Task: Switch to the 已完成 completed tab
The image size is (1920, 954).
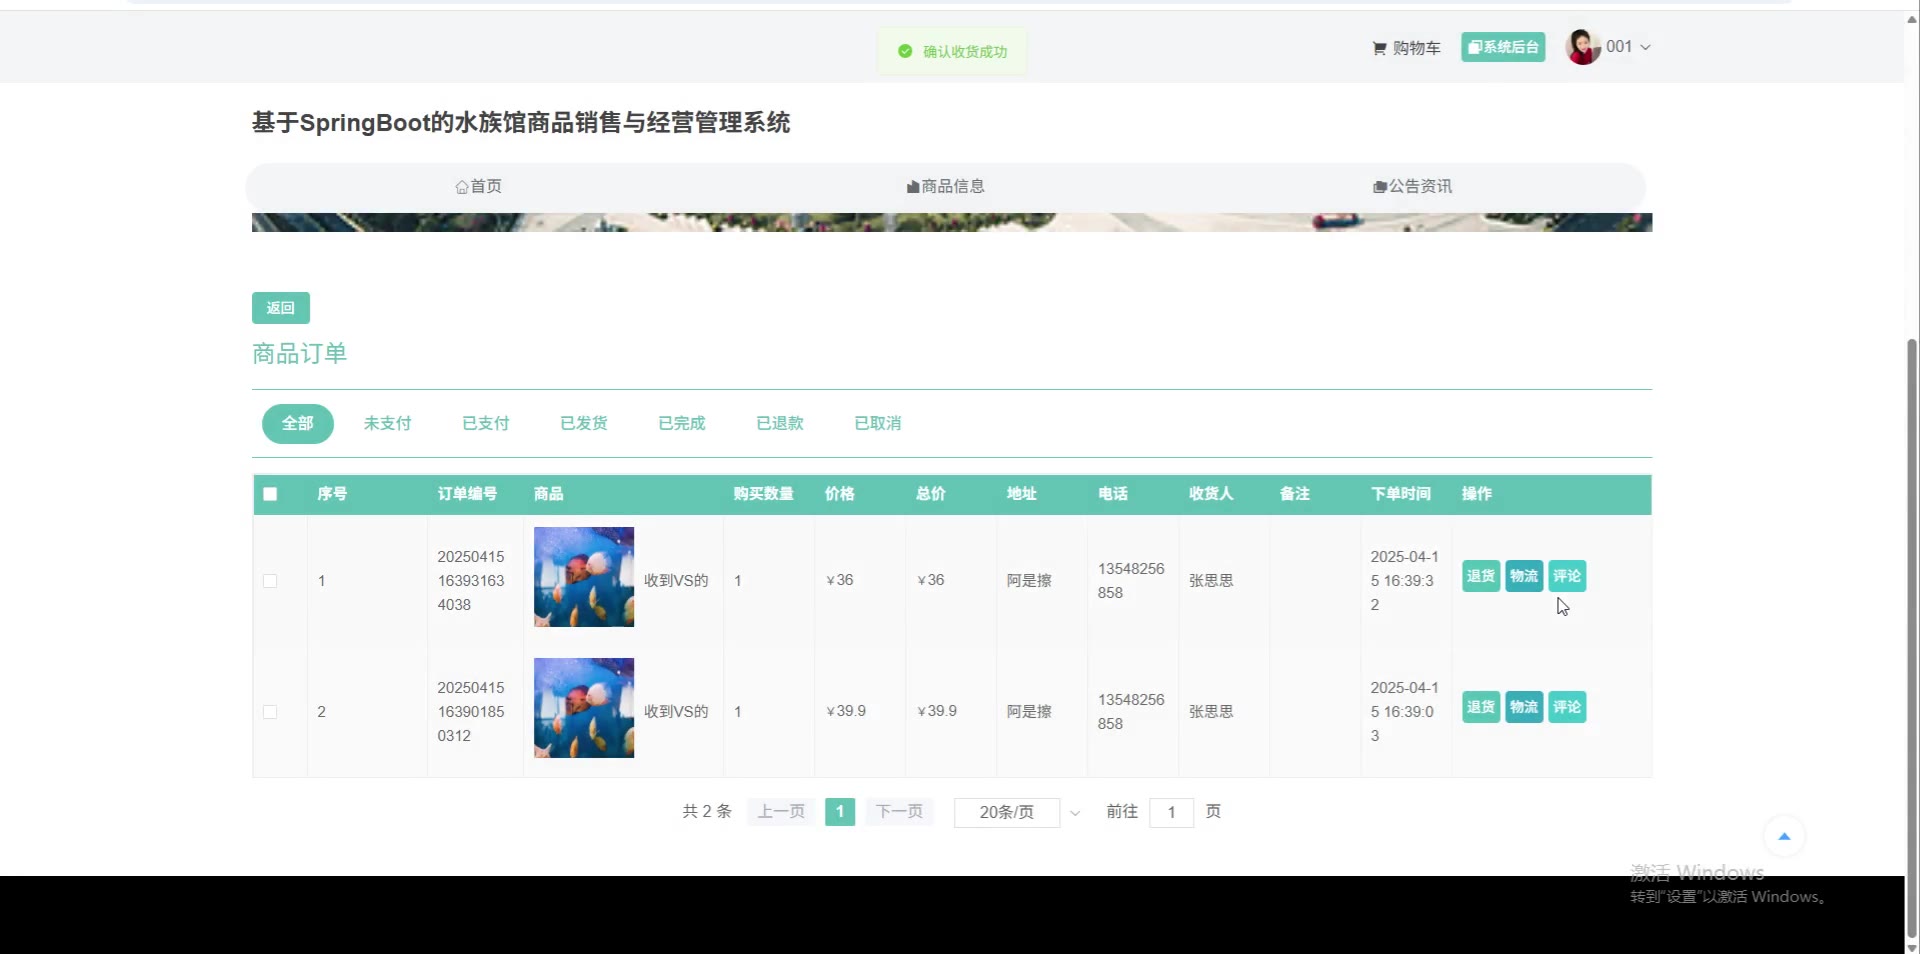Action: tap(681, 424)
